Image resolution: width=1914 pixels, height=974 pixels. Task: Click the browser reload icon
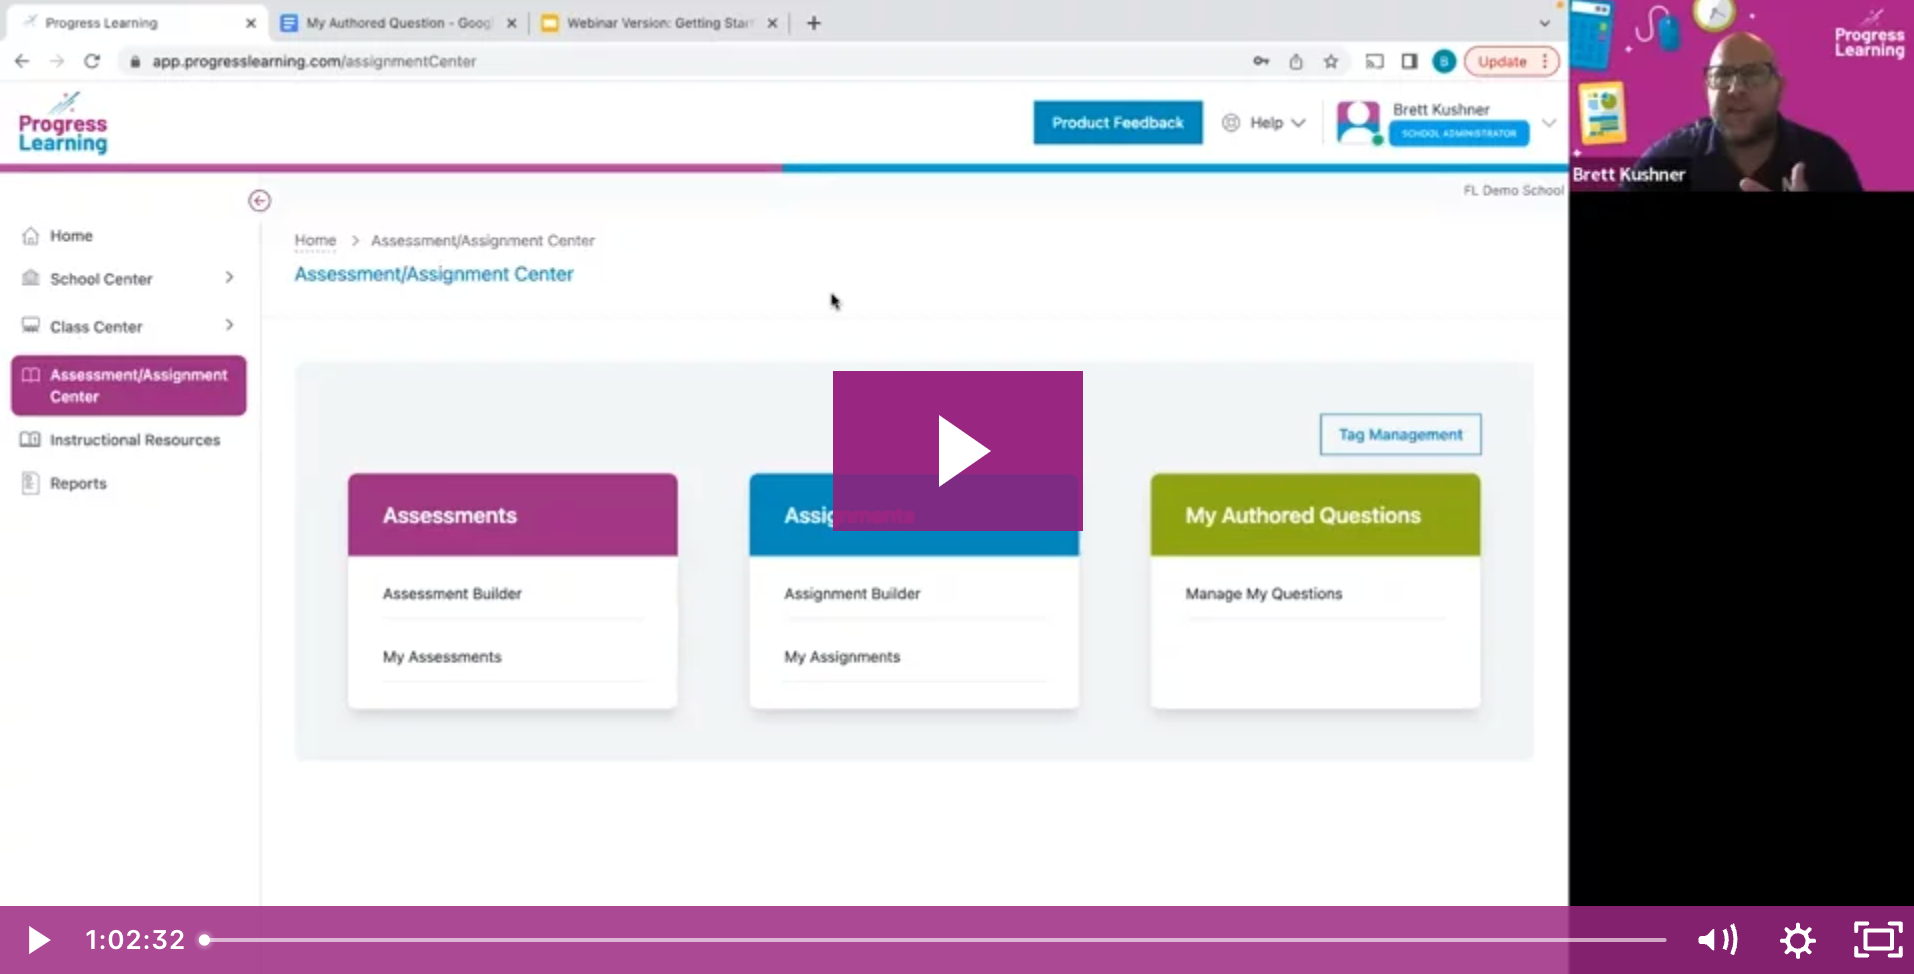pyautogui.click(x=91, y=61)
